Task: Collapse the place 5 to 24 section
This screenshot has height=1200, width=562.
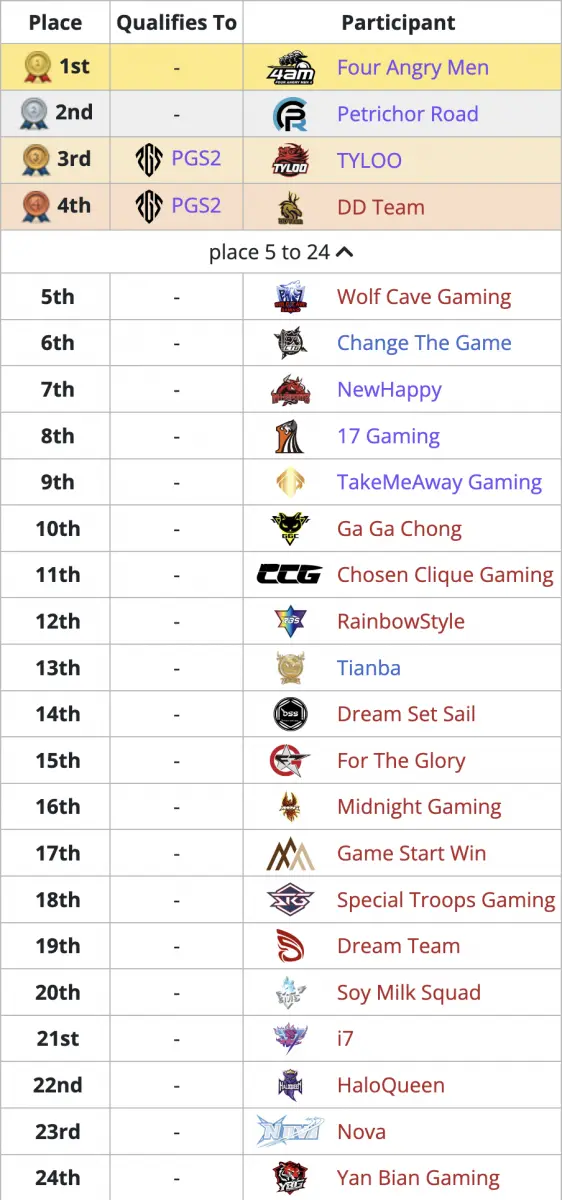Action: (x=281, y=252)
